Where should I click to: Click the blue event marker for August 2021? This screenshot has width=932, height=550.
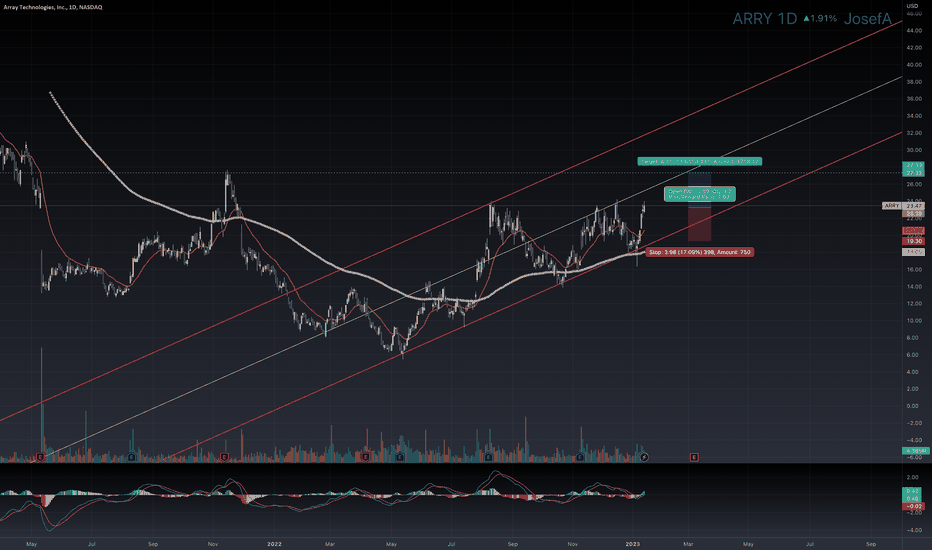coord(131,457)
